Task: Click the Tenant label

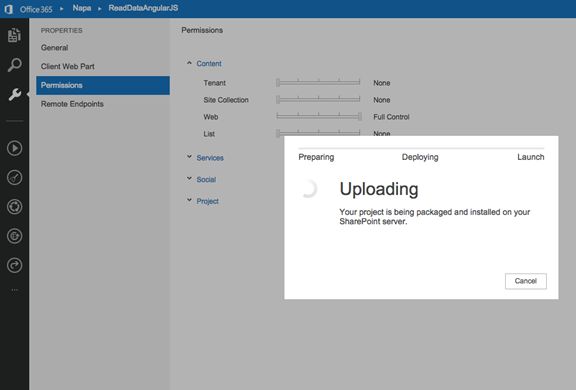Action: (215, 83)
